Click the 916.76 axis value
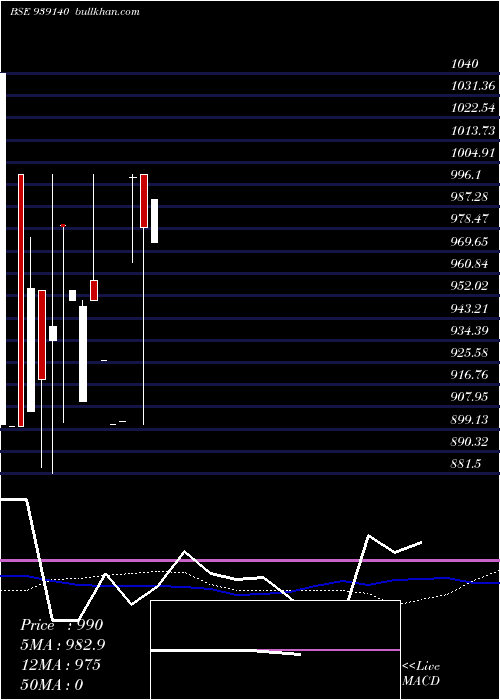This screenshot has width=500, height=700. [x=469, y=375]
